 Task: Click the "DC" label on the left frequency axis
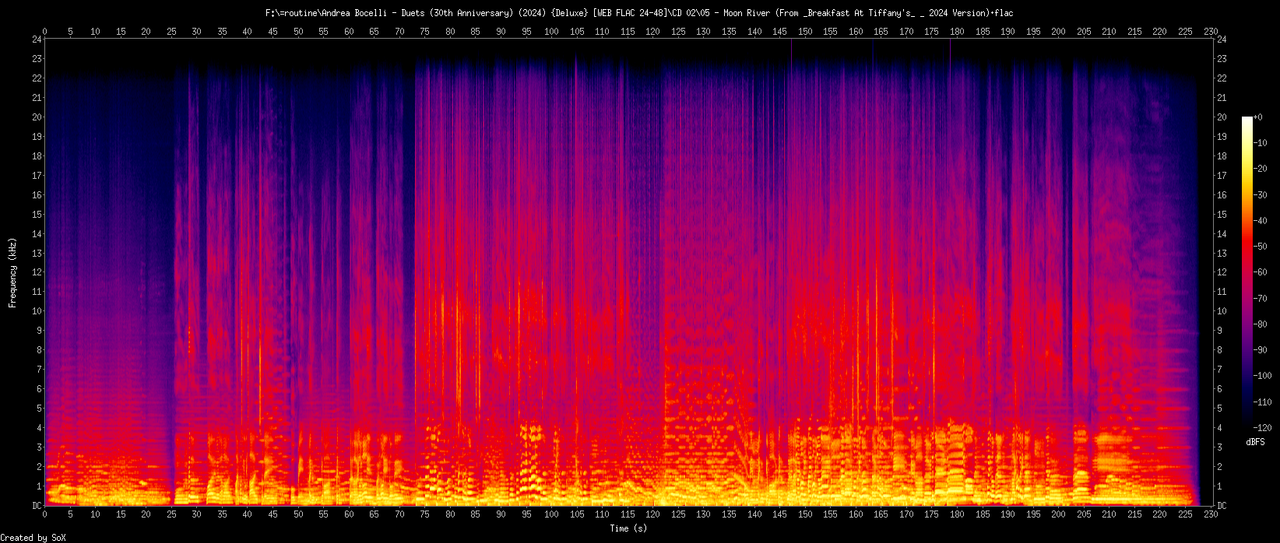37,505
